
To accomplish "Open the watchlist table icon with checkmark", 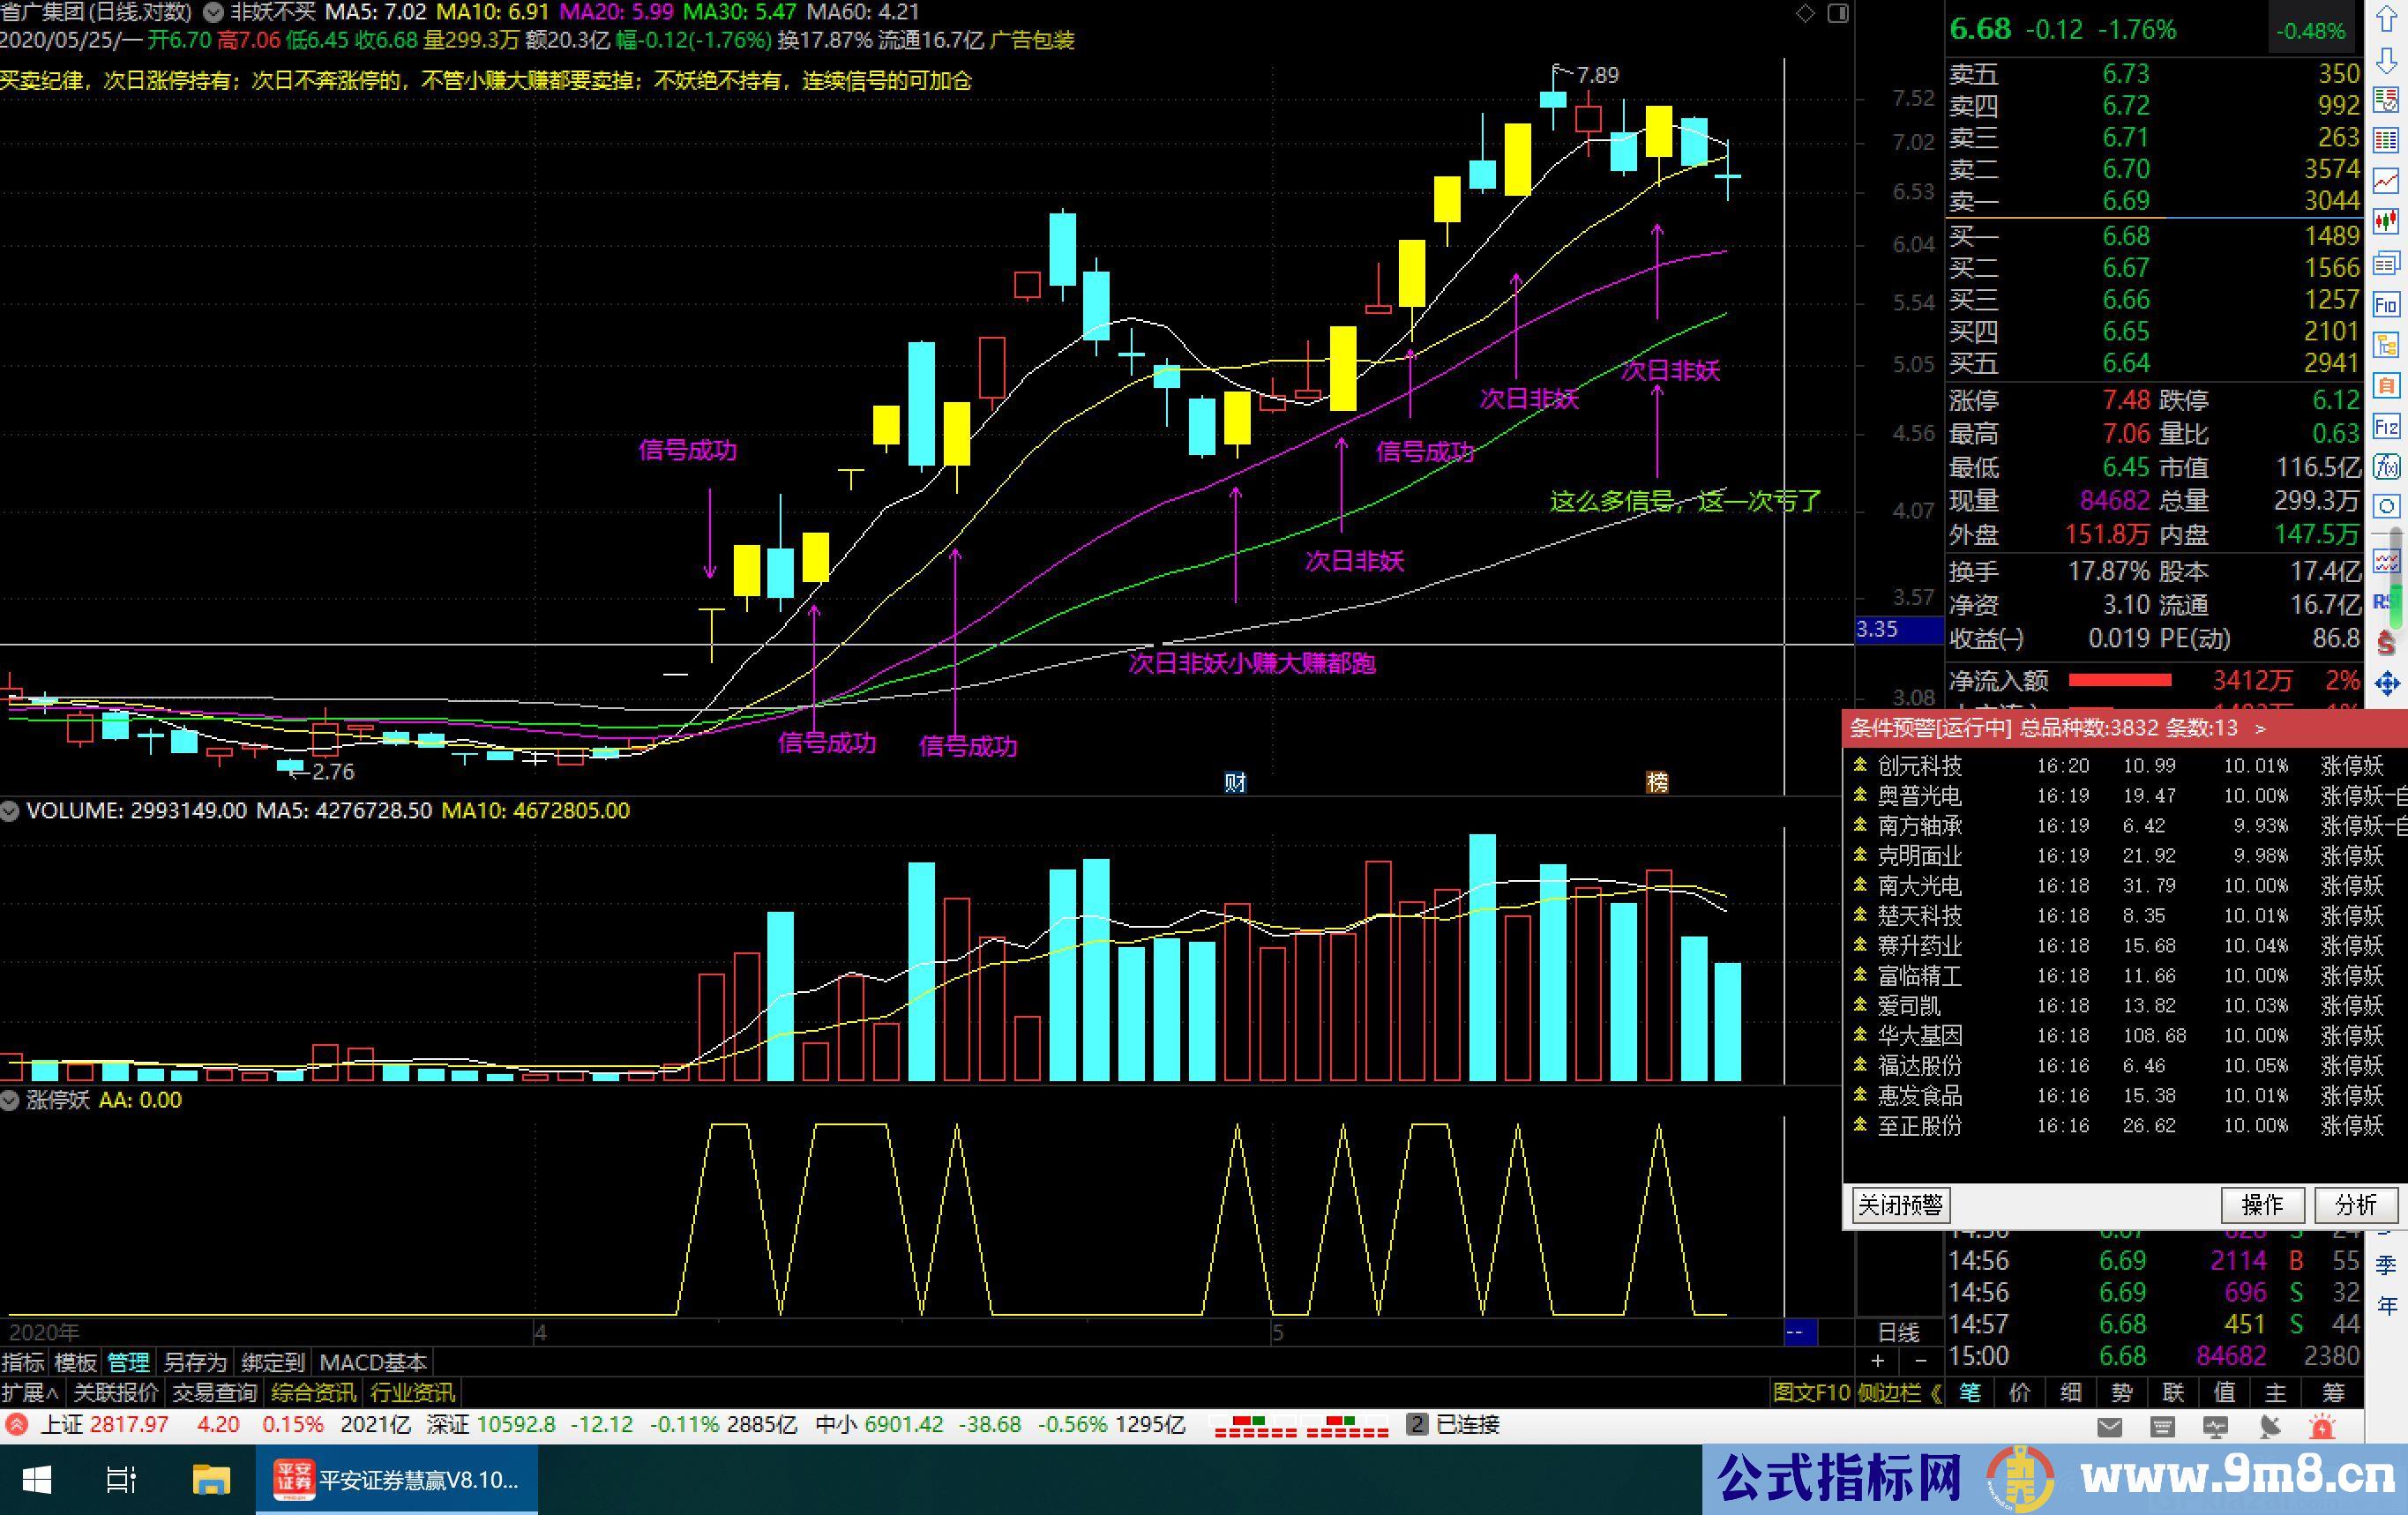I will 2386,100.
